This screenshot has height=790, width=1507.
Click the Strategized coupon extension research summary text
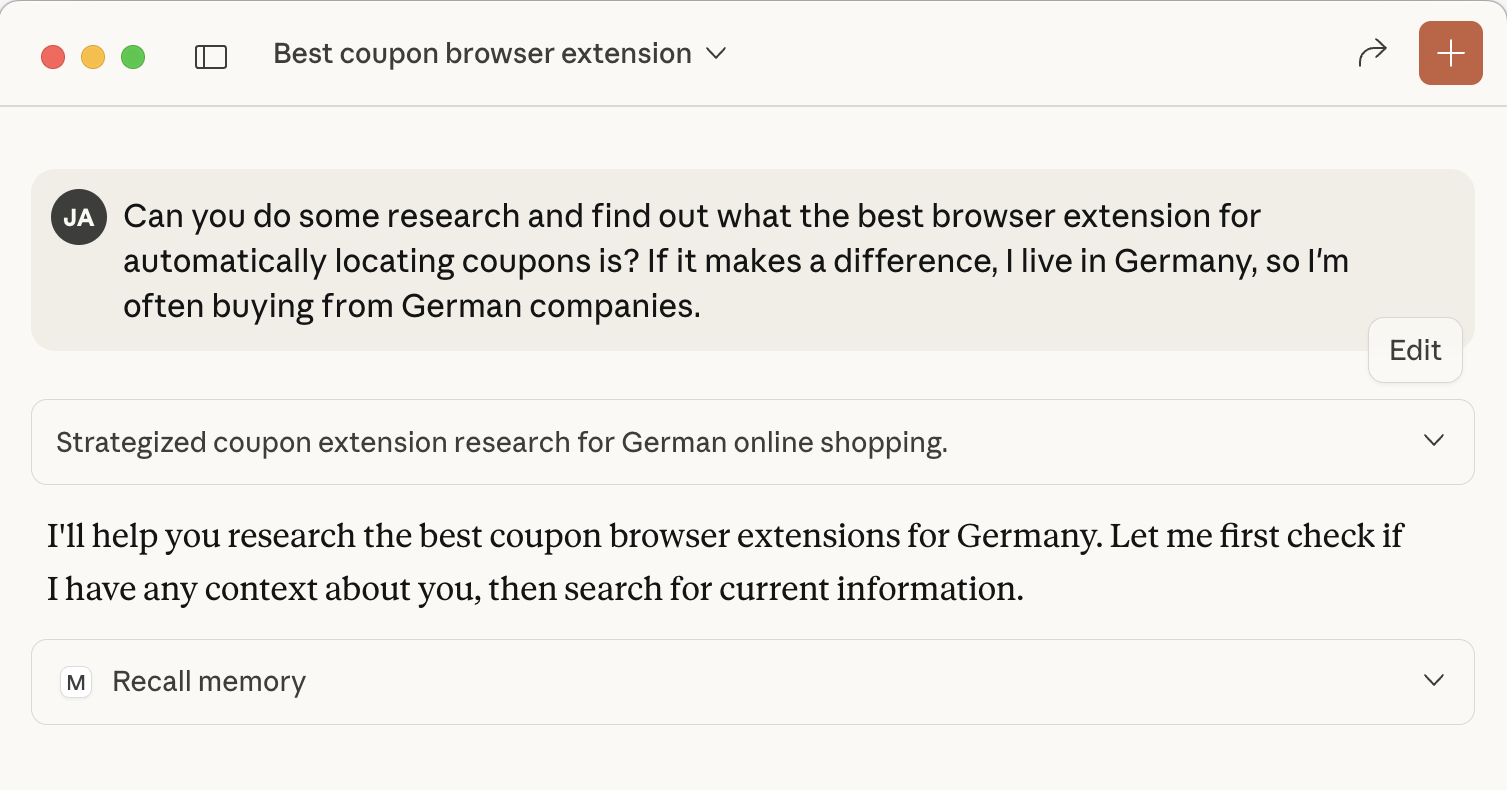click(x=501, y=442)
